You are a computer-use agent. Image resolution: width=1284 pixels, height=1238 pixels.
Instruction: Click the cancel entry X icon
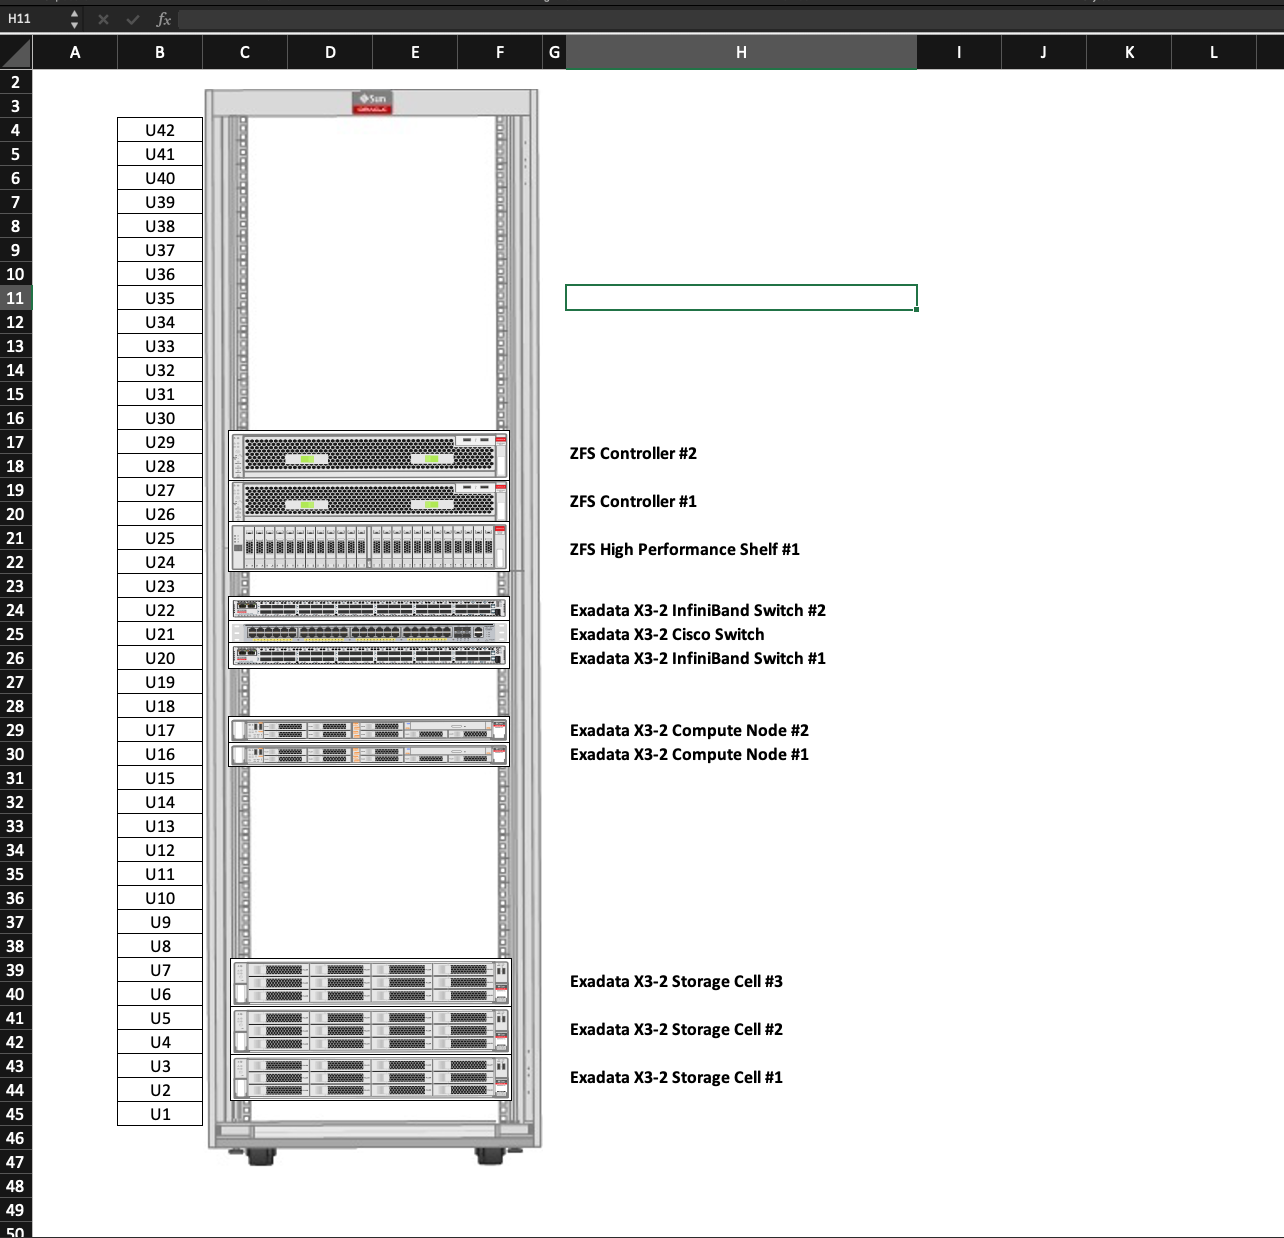coord(104,19)
